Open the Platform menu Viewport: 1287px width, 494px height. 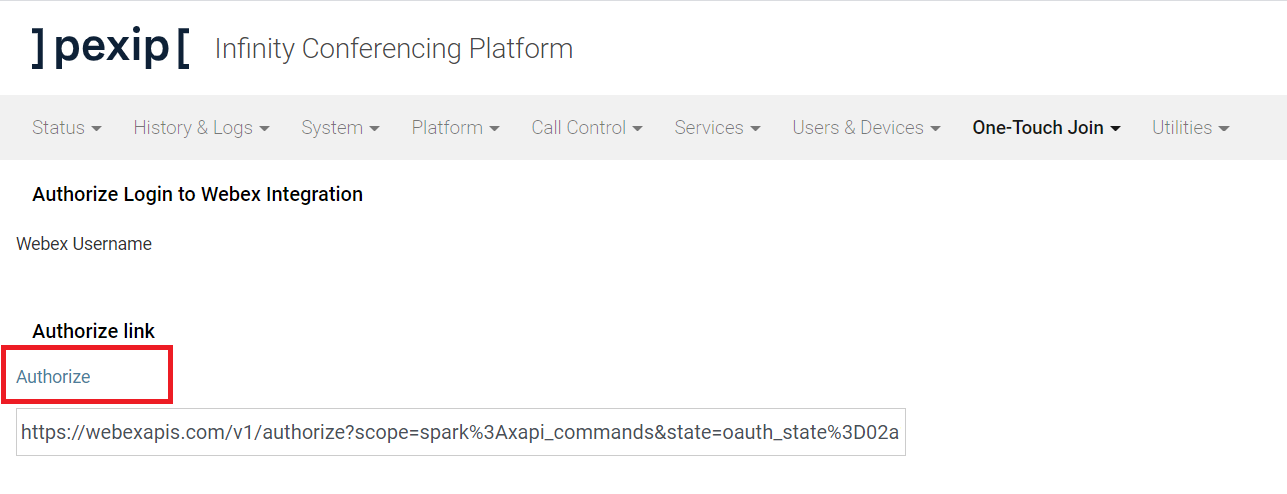(455, 128)
